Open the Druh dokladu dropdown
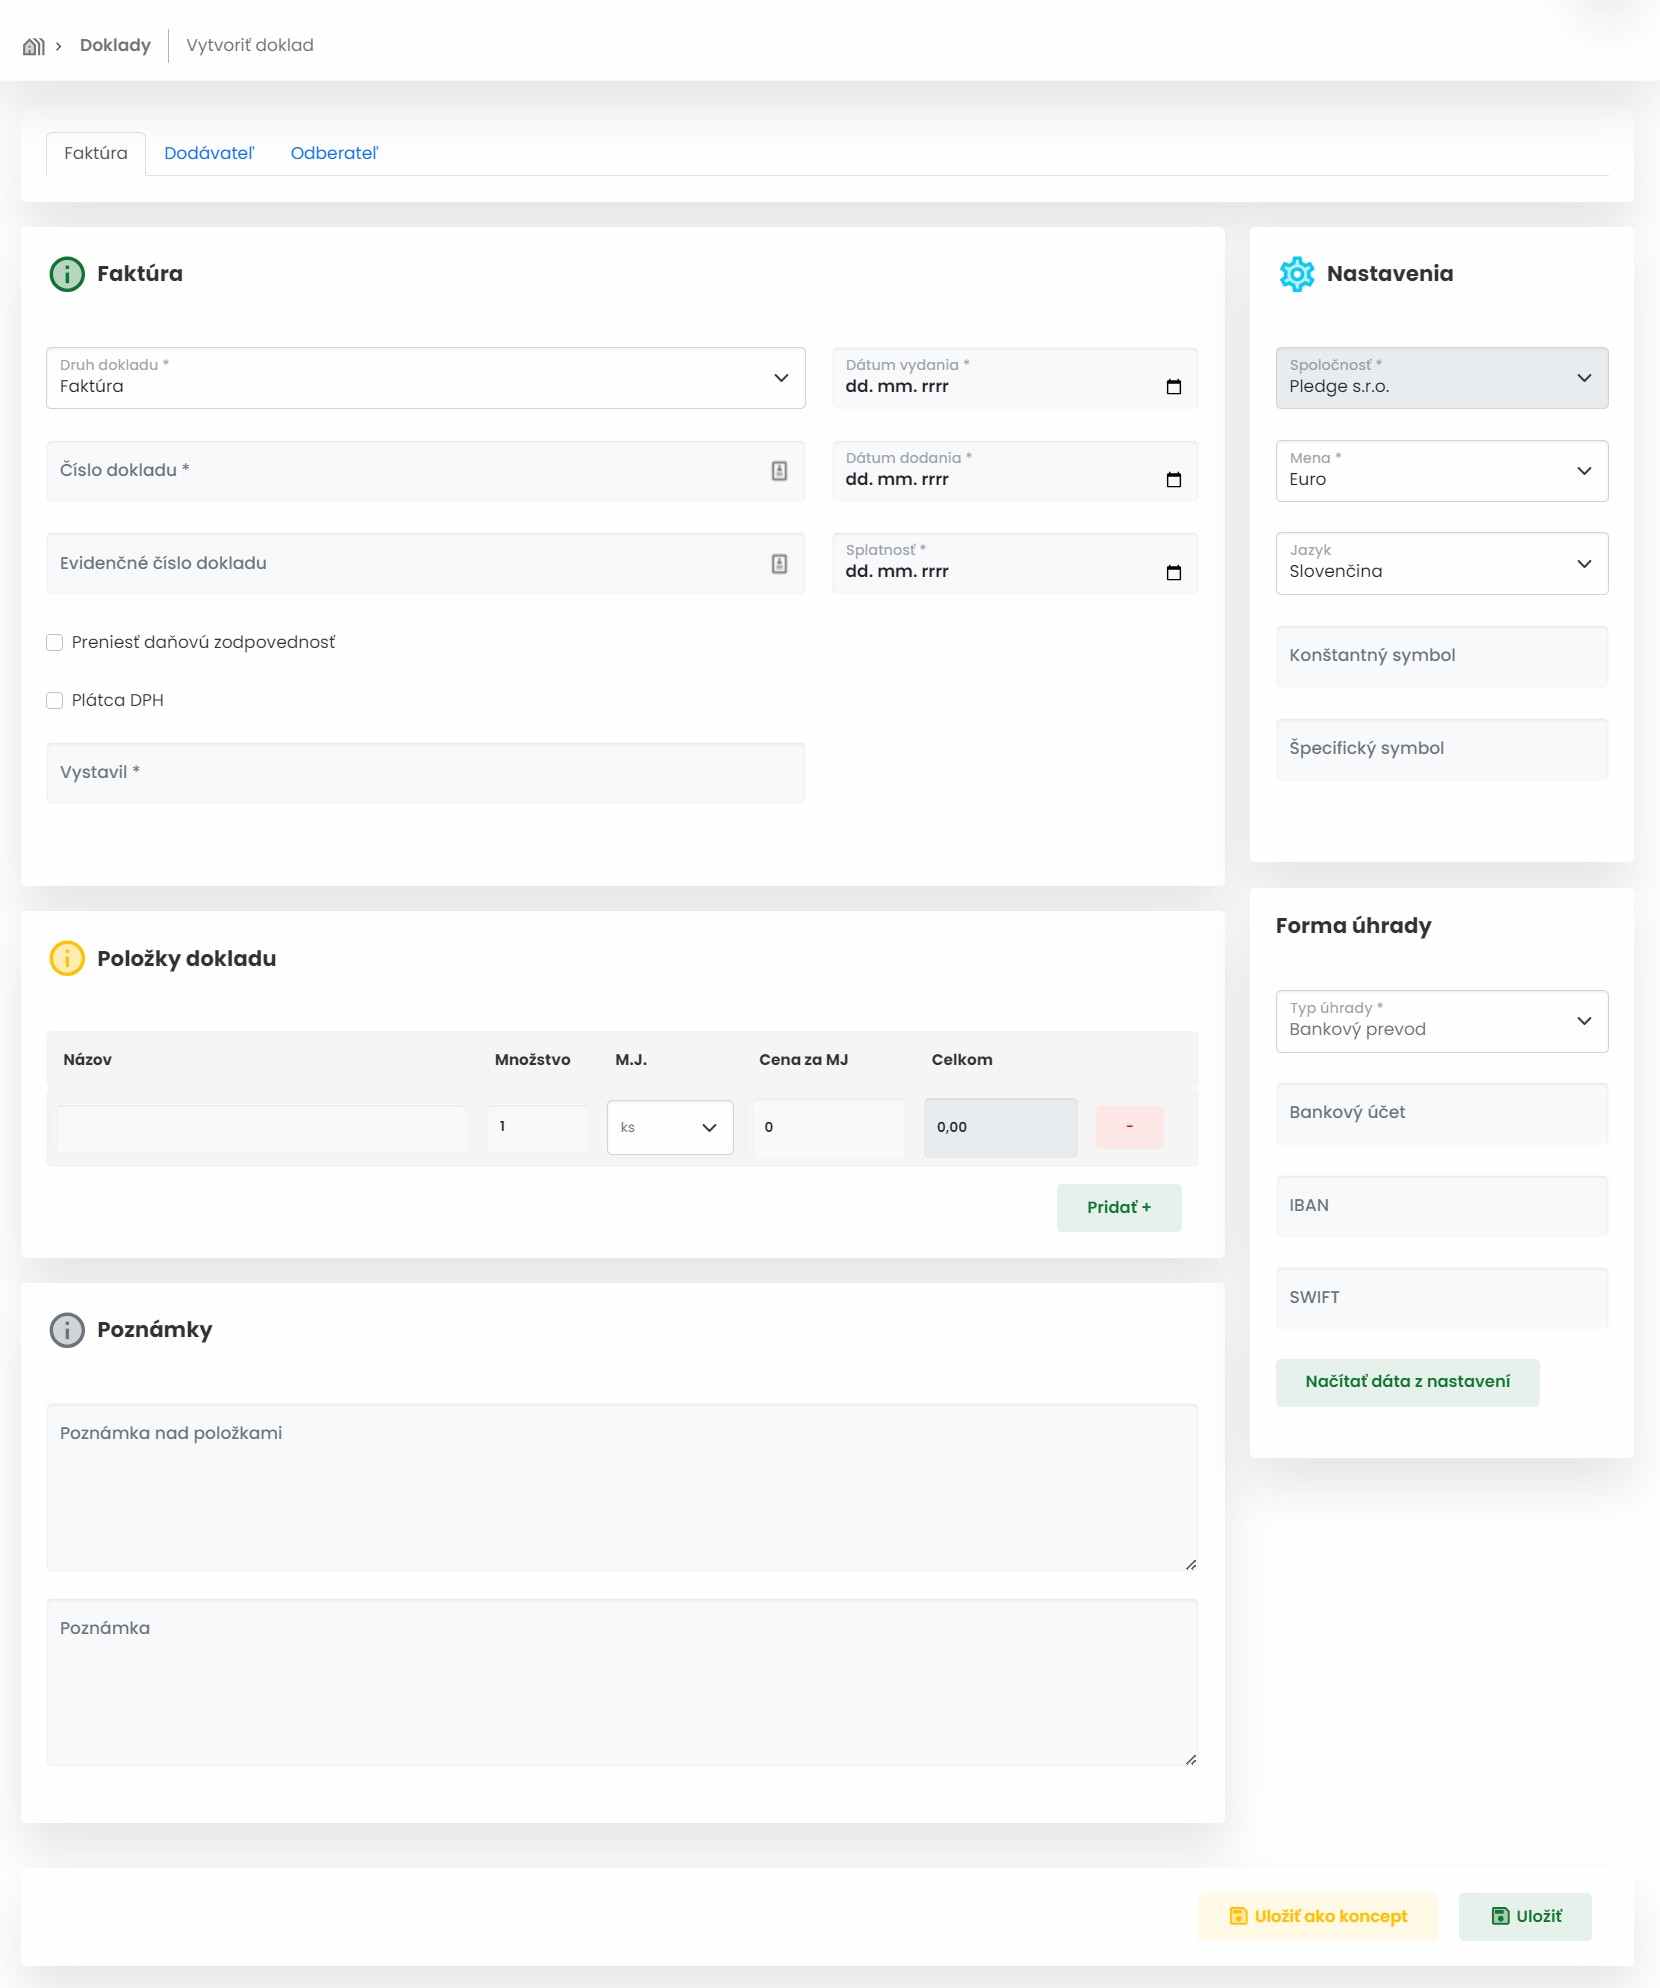This screenshot has width=1660, height=1988. 426,378
